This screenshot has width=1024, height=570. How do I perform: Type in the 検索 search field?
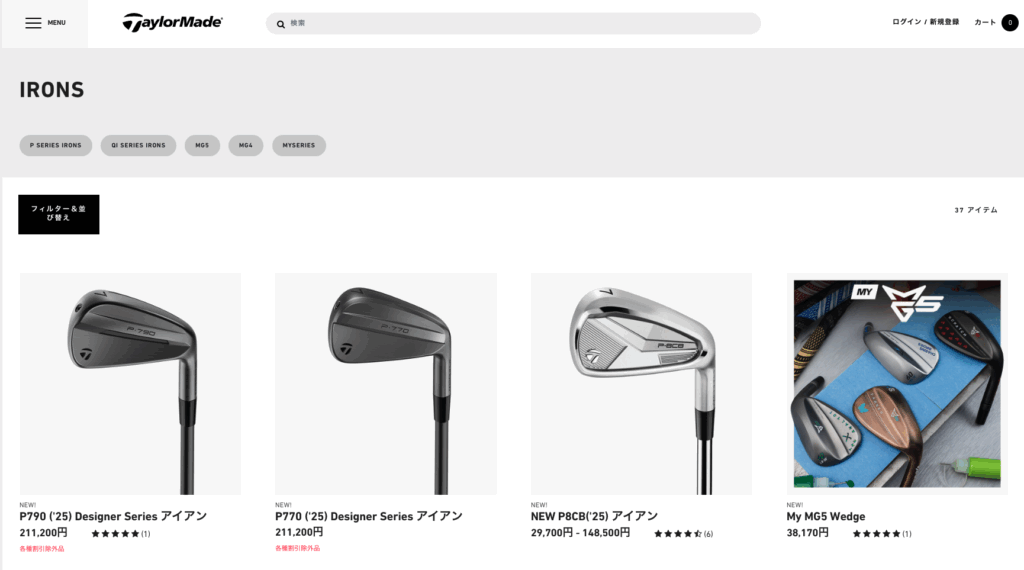(520, 23)
